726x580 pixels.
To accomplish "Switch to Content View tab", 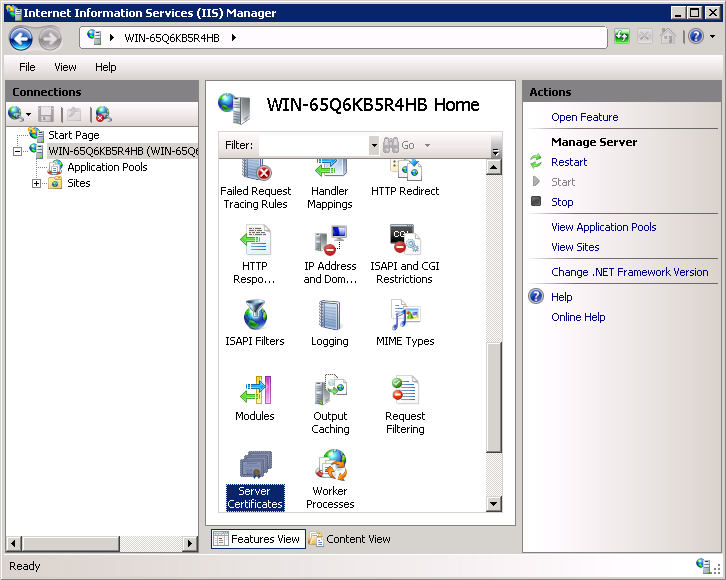I will (350, 539).
